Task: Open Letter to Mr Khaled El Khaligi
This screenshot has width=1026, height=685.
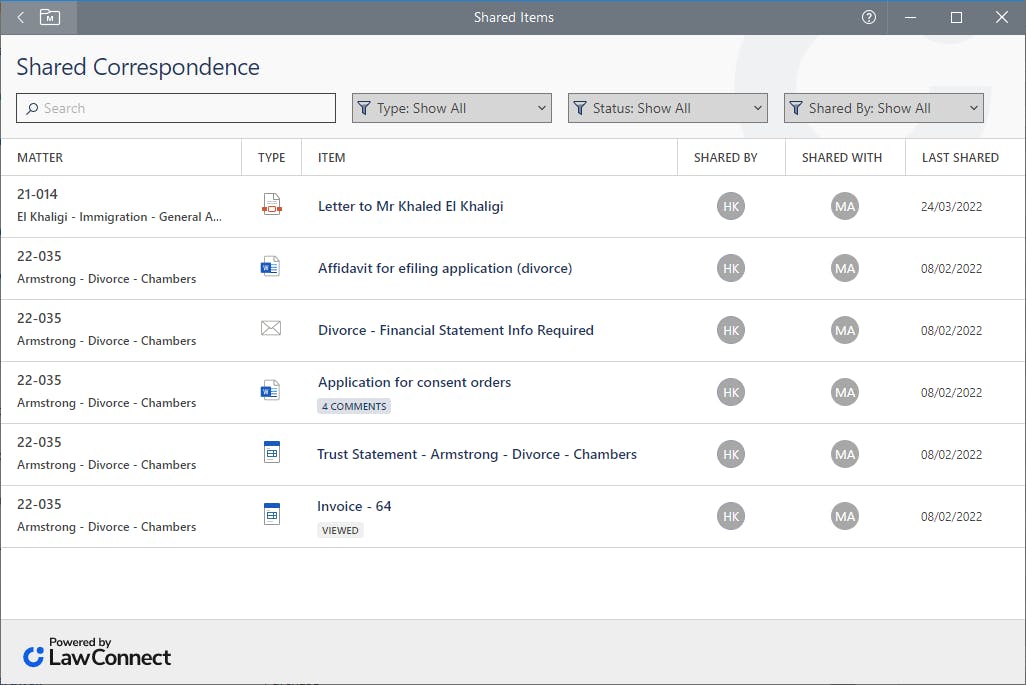Action: coord(410,206)
